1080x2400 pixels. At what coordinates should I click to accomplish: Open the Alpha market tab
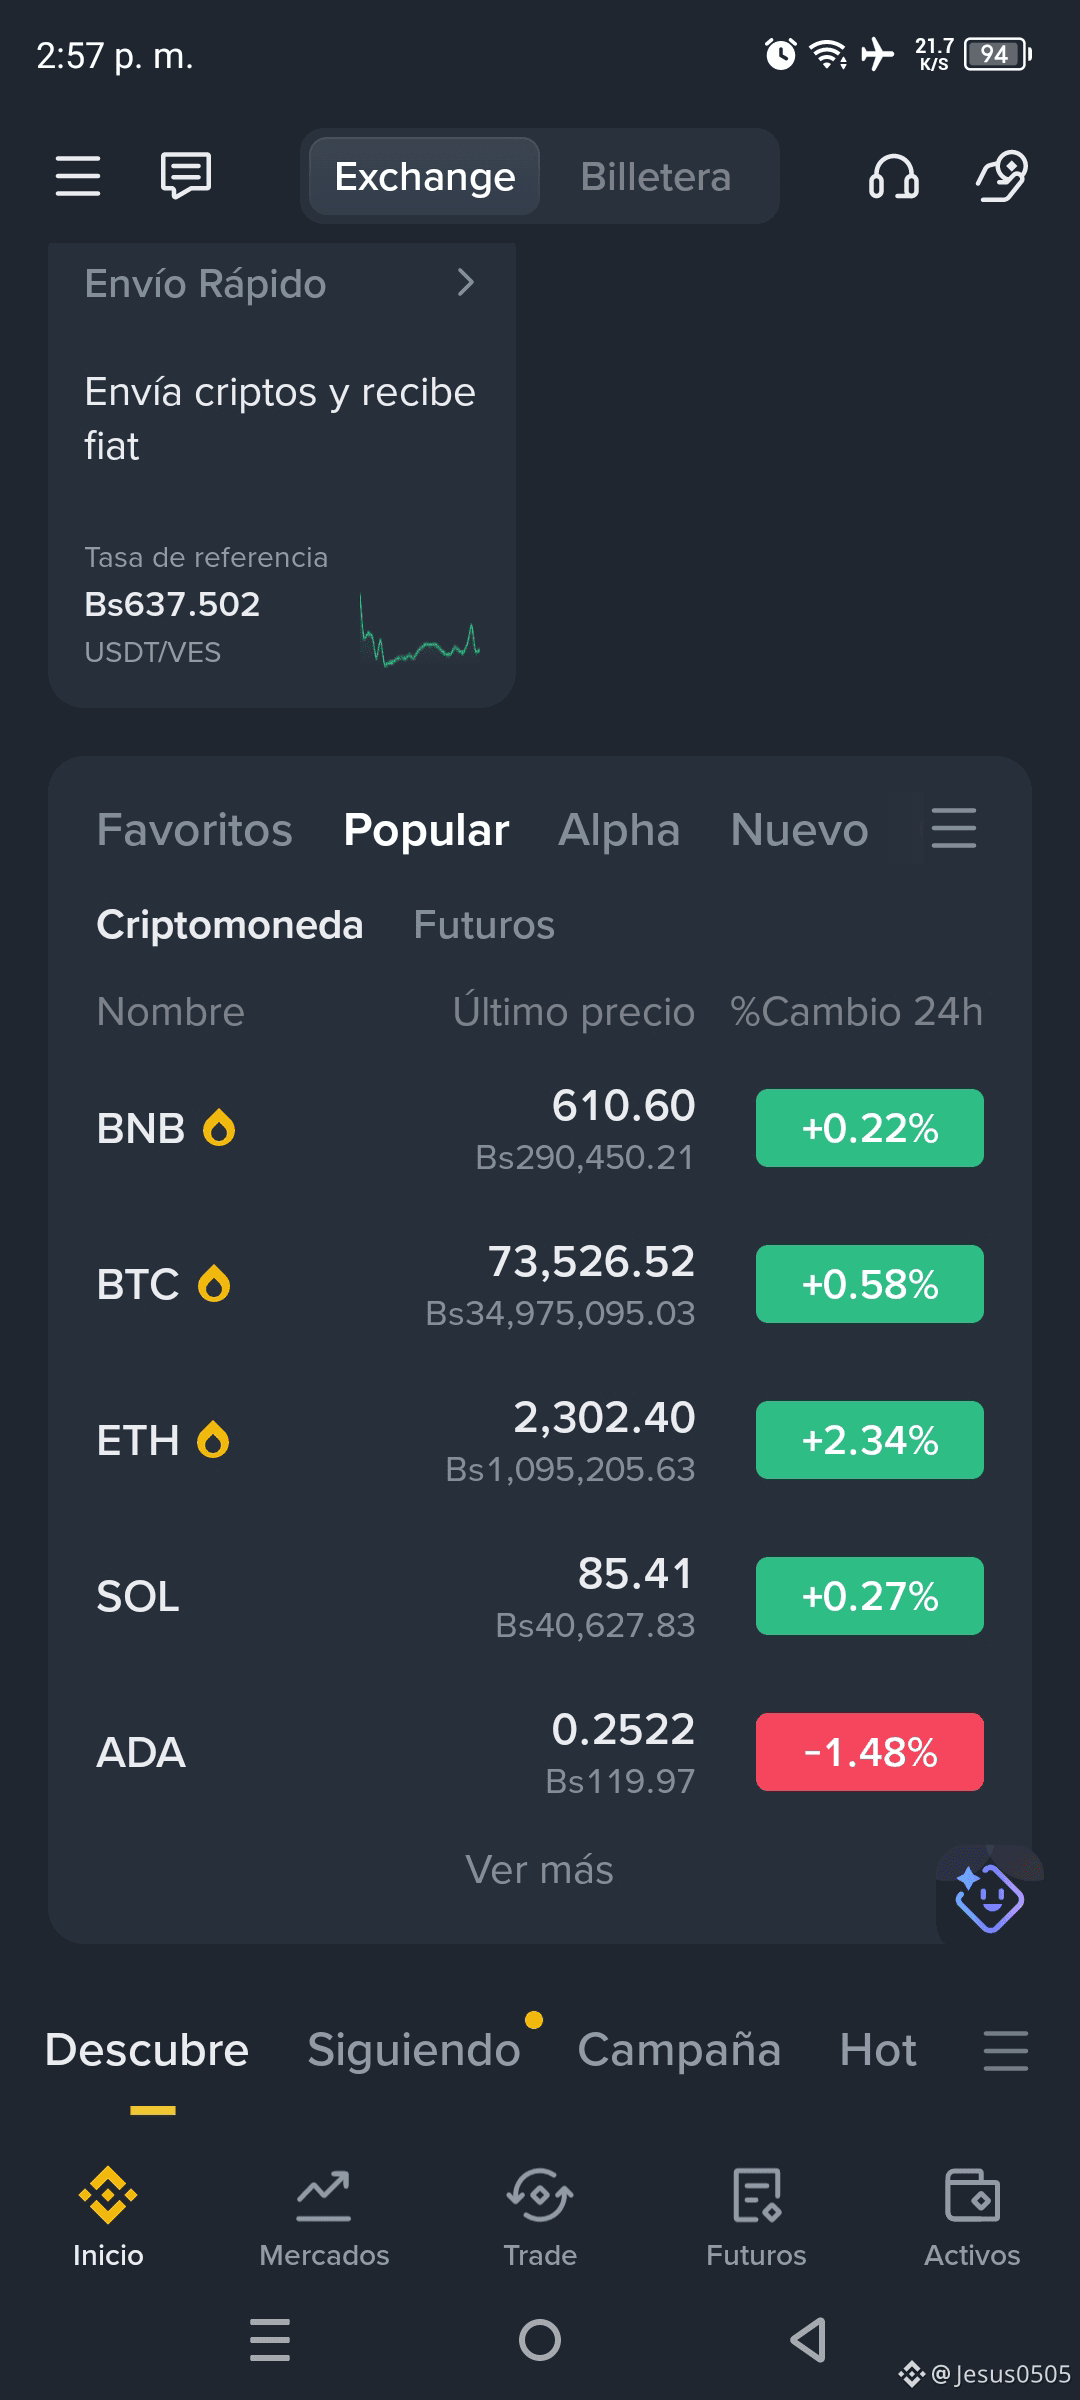click(619, 830)
